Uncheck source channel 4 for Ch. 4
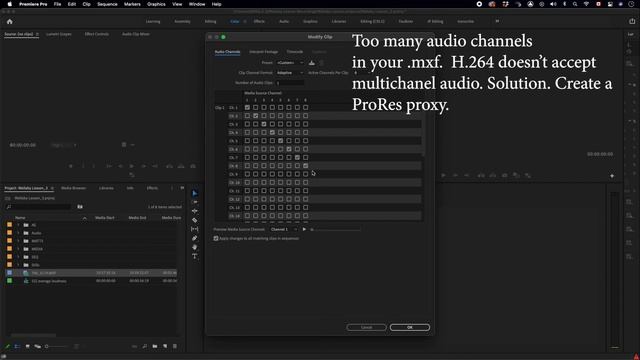Image resolution: width=640 pixels, height=360 pixels. 272,133
